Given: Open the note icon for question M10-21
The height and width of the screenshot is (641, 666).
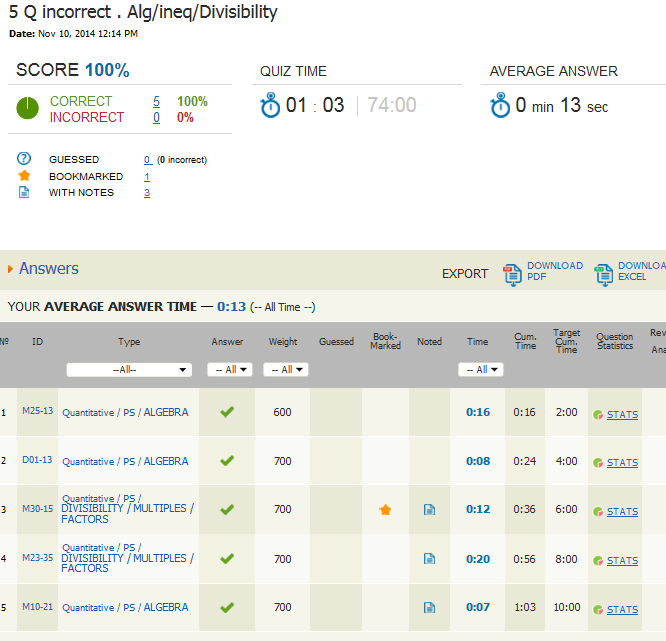Looking at the screenshot, I should click(x=429, y=608).
